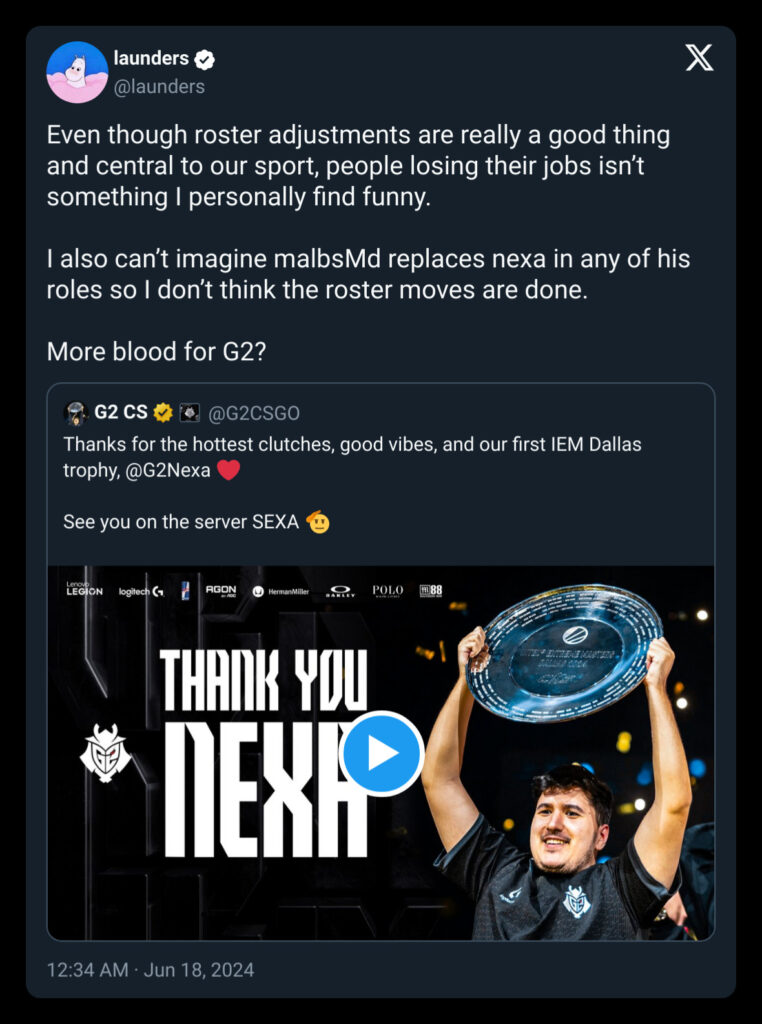This screenshot has width=762, height=1024.
Task: Click the X logo icon
Action: point(699,58)
